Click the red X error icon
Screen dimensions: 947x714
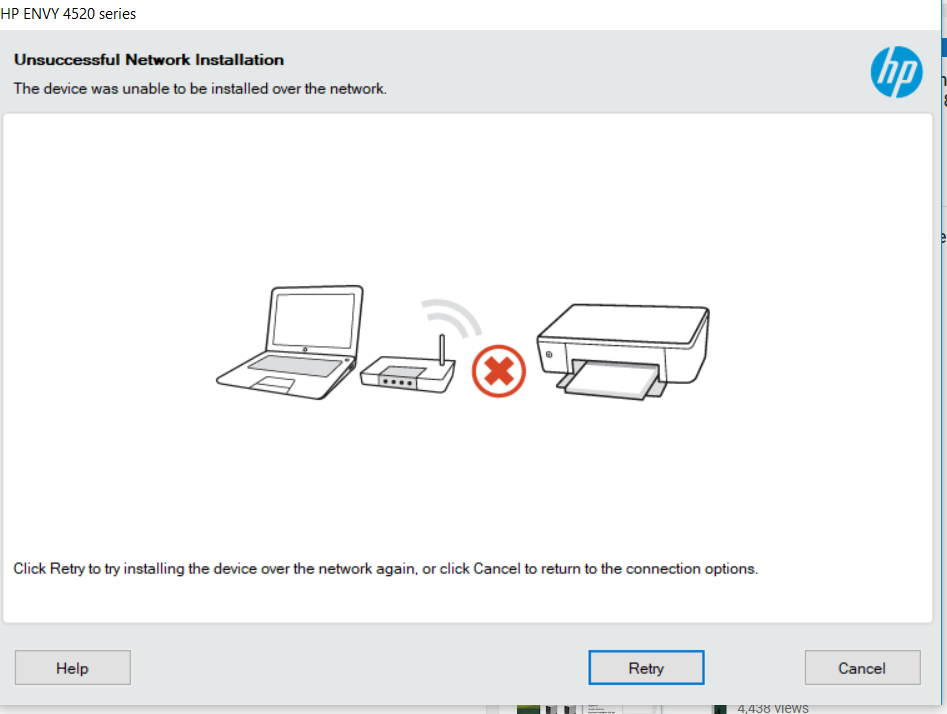[499, 371]
